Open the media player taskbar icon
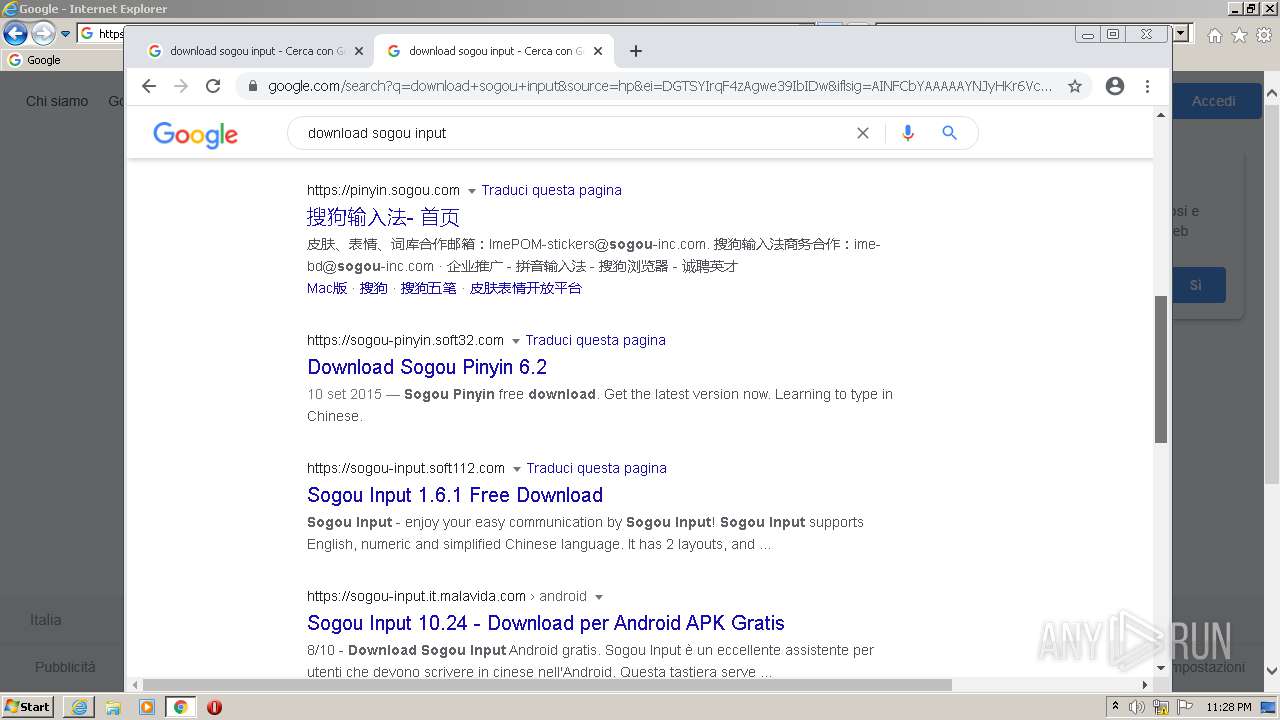Viewport: 1280px width, 720px height. tap(147, 707)
